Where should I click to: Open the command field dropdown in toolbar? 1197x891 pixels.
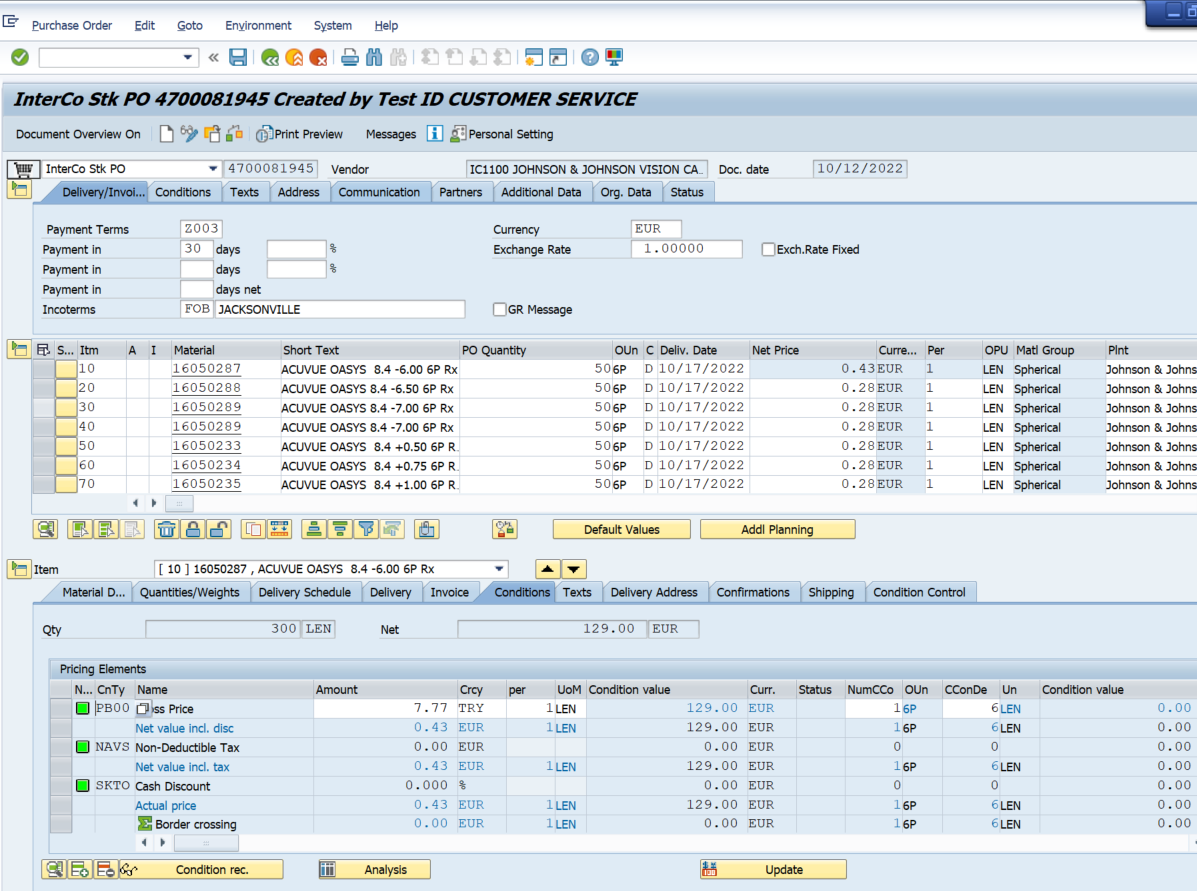[188, 57]
